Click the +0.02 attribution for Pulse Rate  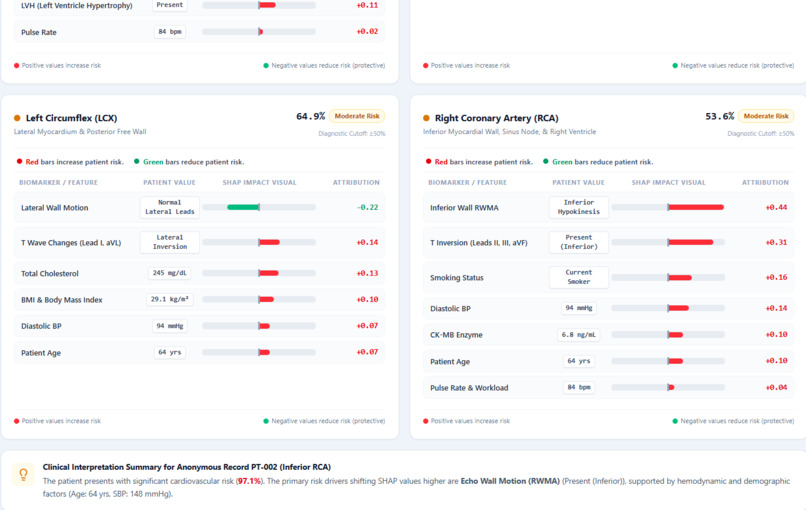pyautogui.click(x=367, y=31)
